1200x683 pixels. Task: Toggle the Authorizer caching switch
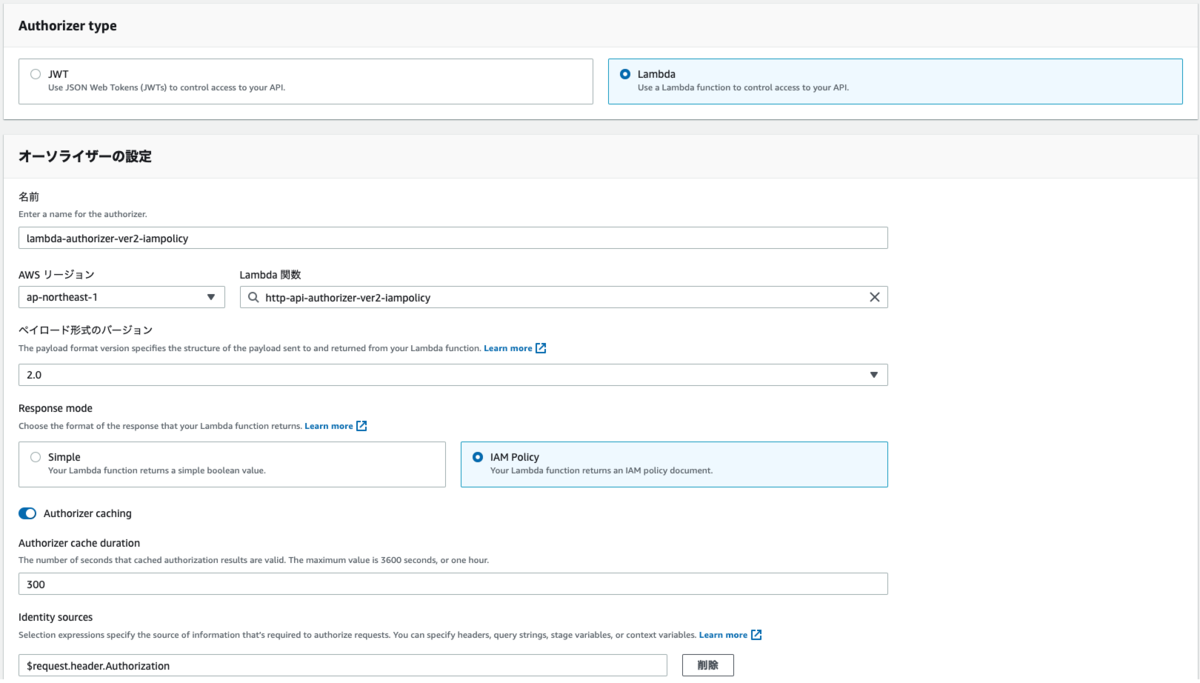coord(28,513)
